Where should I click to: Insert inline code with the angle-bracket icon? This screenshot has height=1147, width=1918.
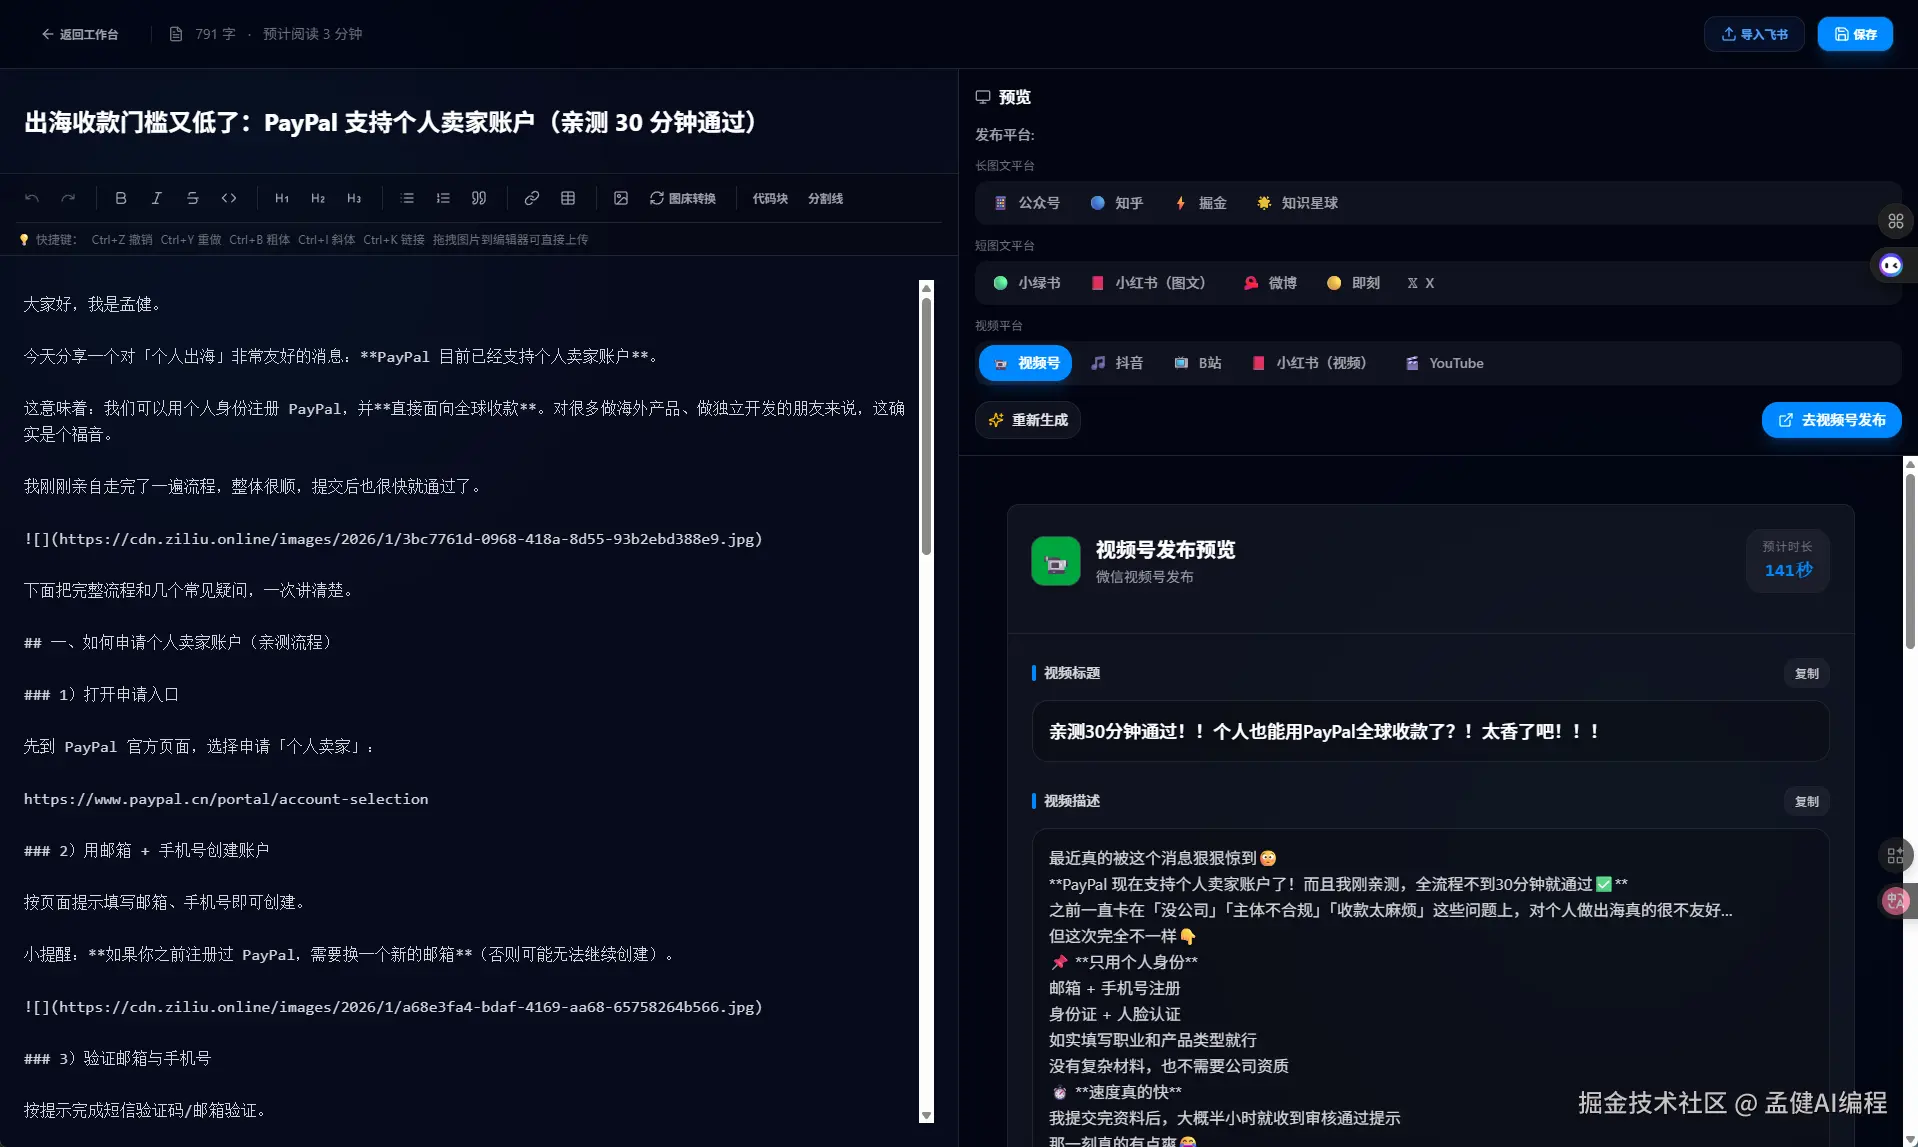[x=229, y=198]
